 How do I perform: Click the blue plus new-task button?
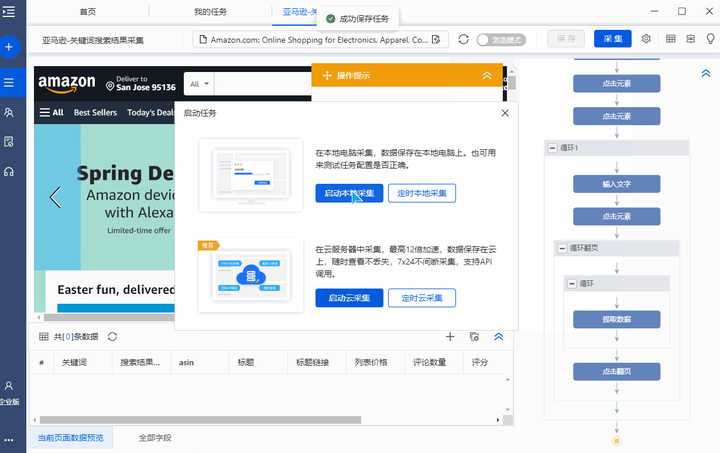pyautogui.click(x=9, y=47)
